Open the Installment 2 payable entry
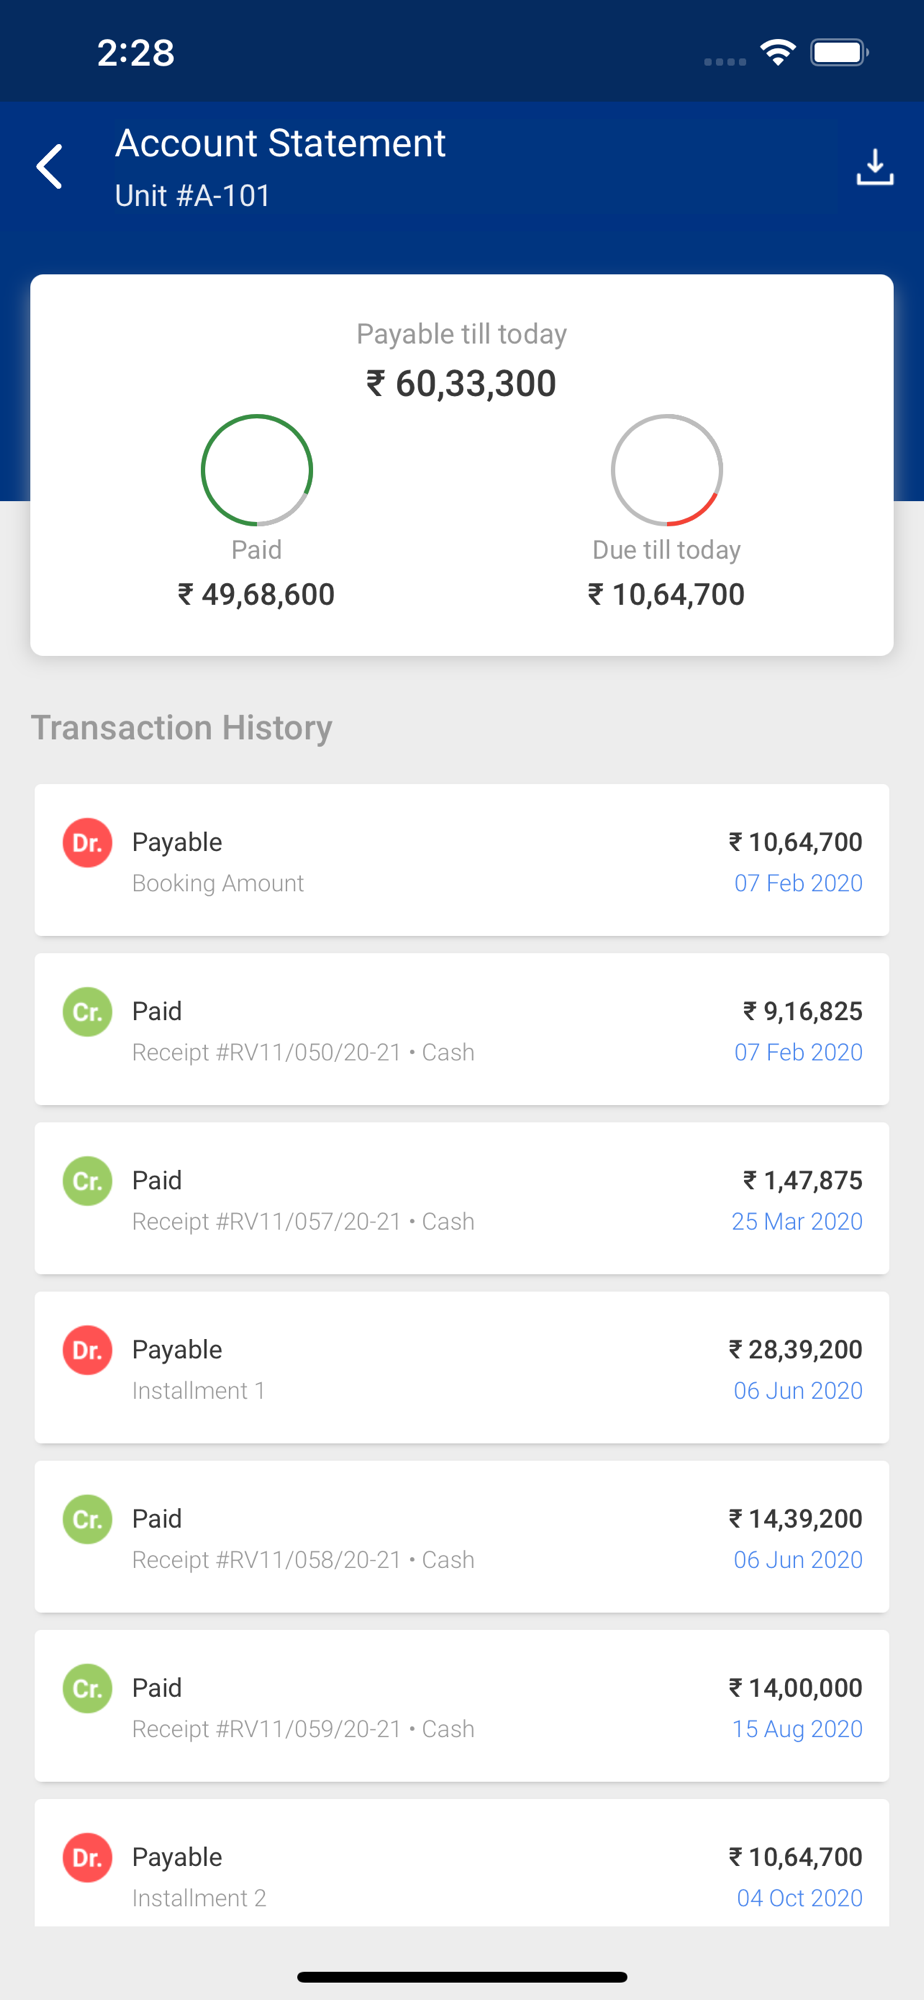 tap(462, 1863)
